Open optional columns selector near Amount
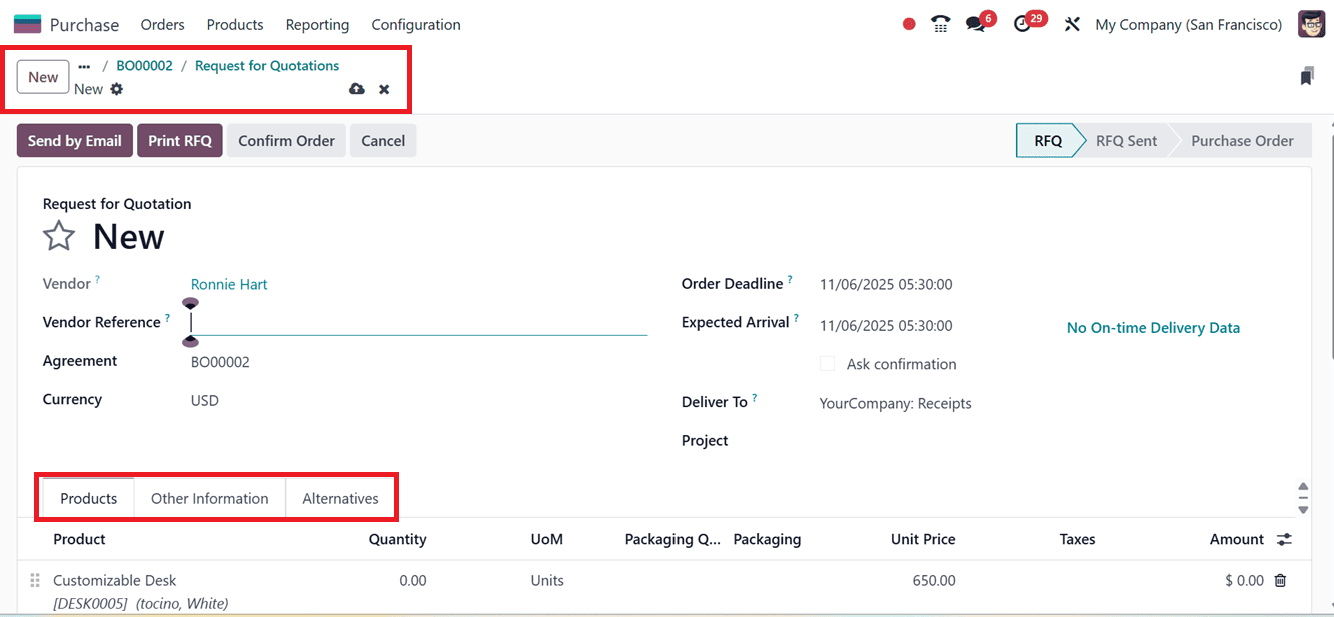Screen dimensions: 1334x617 coord(1283,539)
